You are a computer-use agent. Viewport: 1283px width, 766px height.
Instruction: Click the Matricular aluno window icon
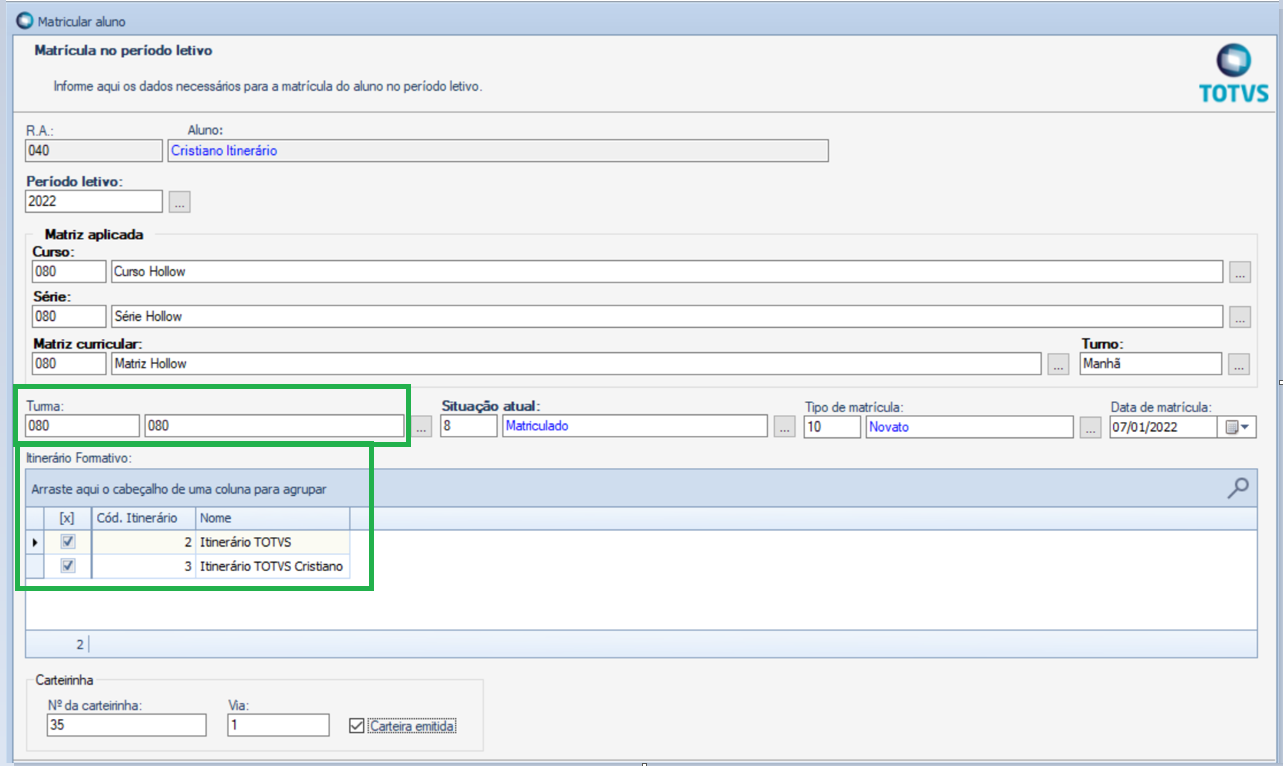pyautogui.click(x=25, y=20)
